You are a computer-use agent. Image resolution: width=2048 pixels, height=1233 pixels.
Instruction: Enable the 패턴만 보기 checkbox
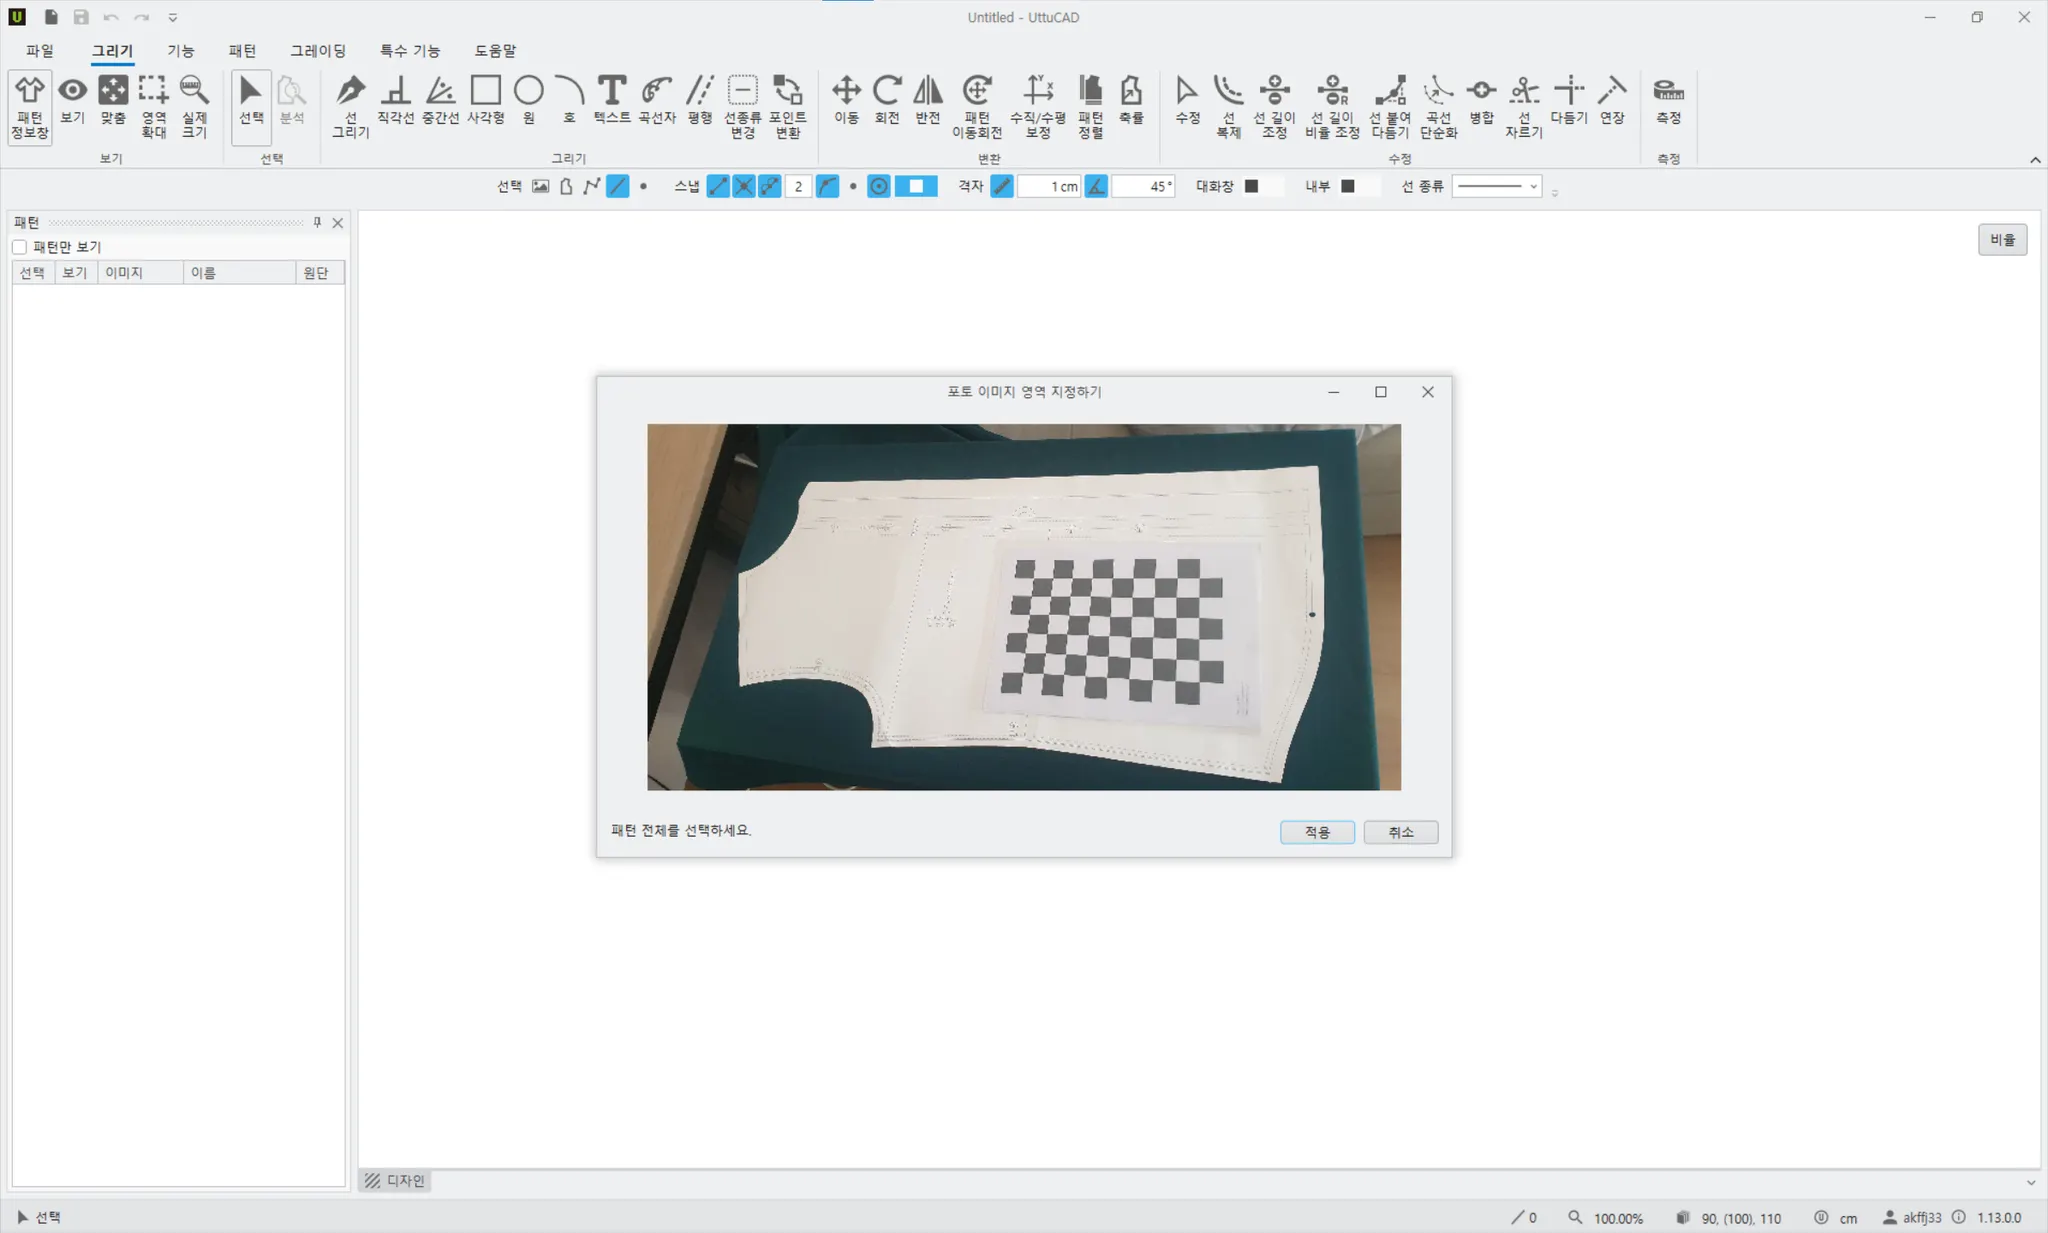coord(20,247)
